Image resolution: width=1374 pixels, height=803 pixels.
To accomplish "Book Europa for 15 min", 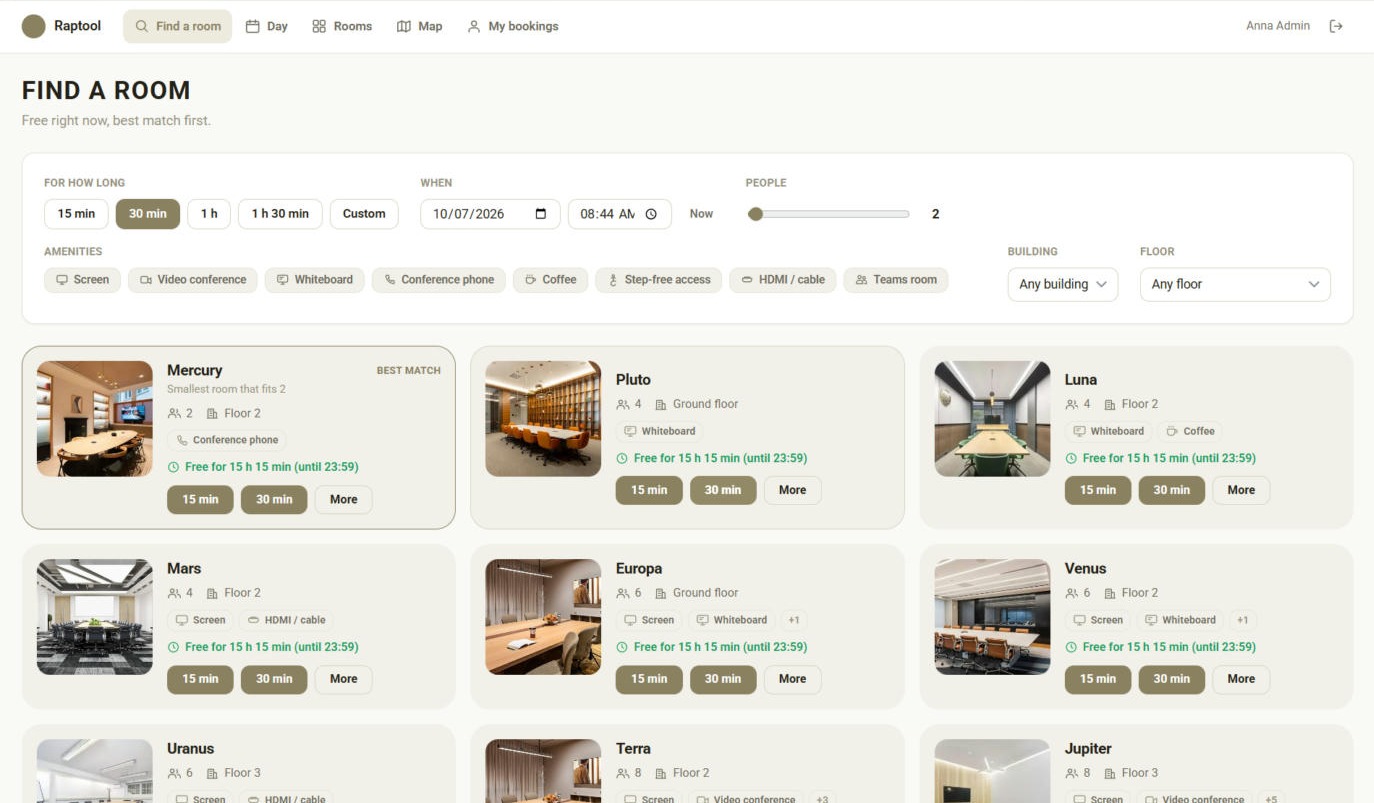I will pyautogui.click(x=649, y=679).
